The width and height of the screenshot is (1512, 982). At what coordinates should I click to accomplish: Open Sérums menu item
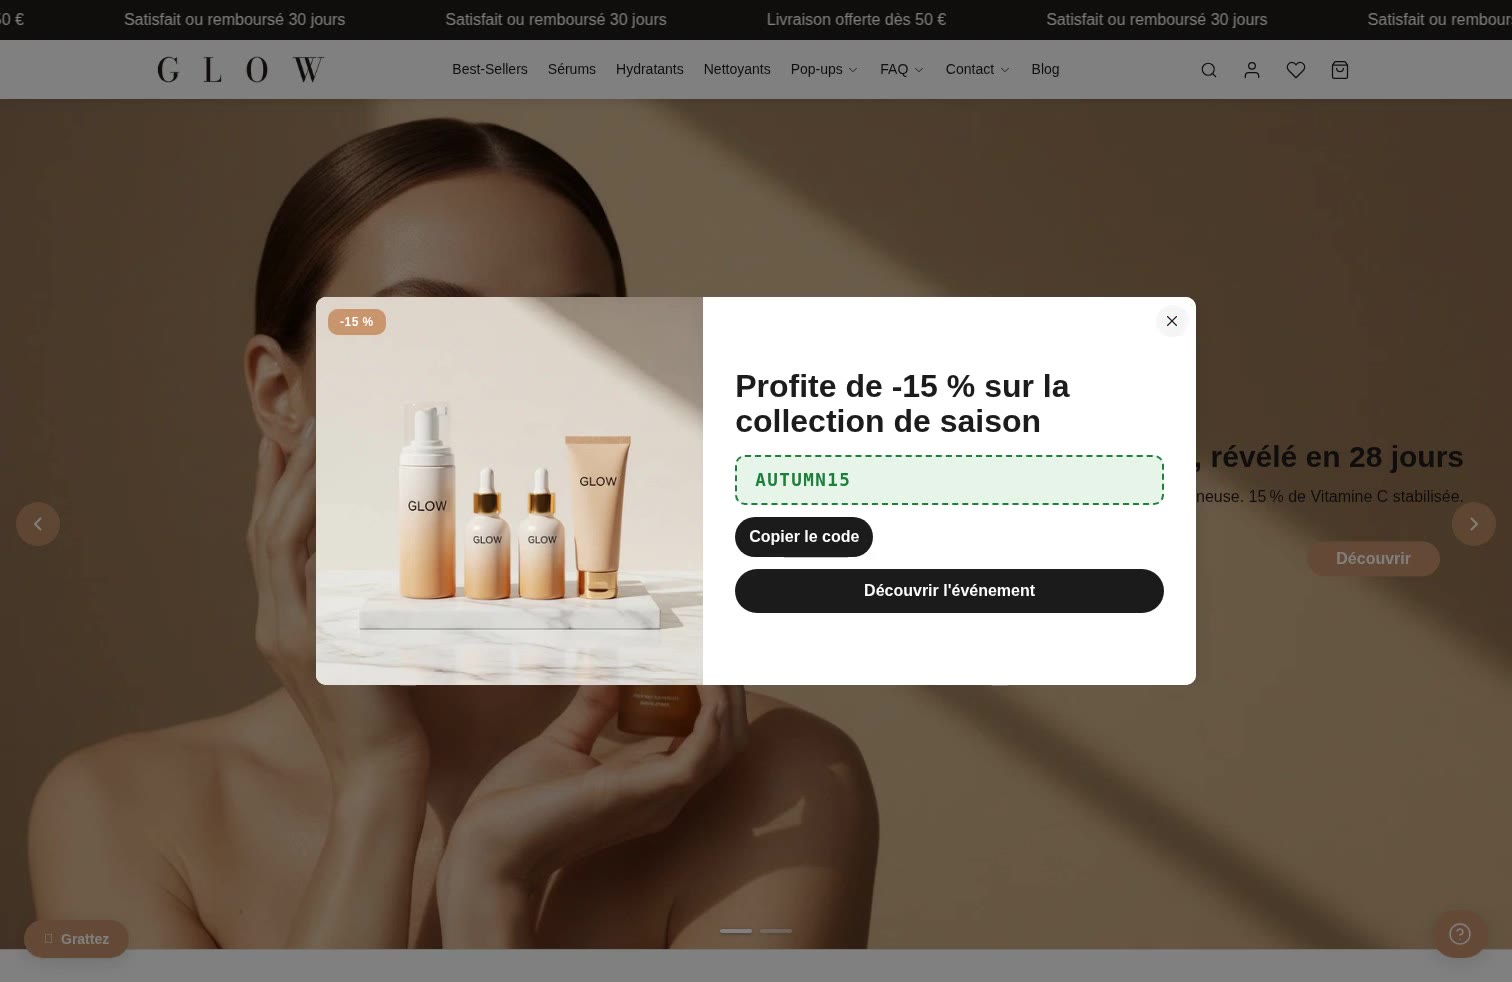[572, 69]
